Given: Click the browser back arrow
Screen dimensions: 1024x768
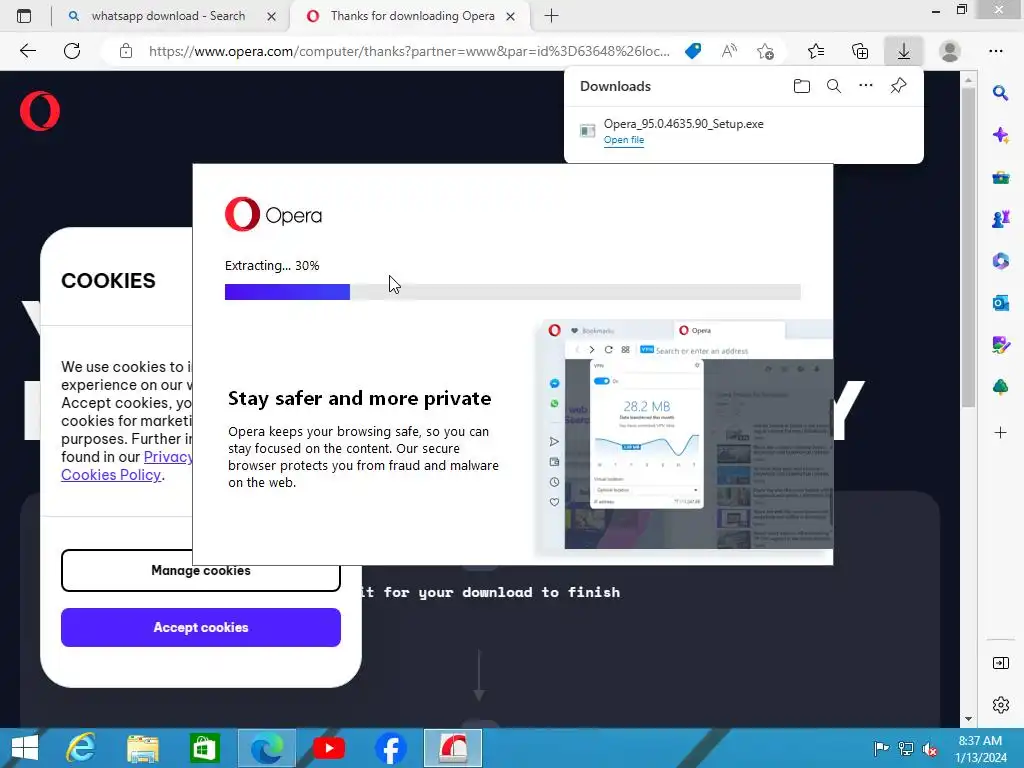Looking at the screenshot, I should 27,51.
